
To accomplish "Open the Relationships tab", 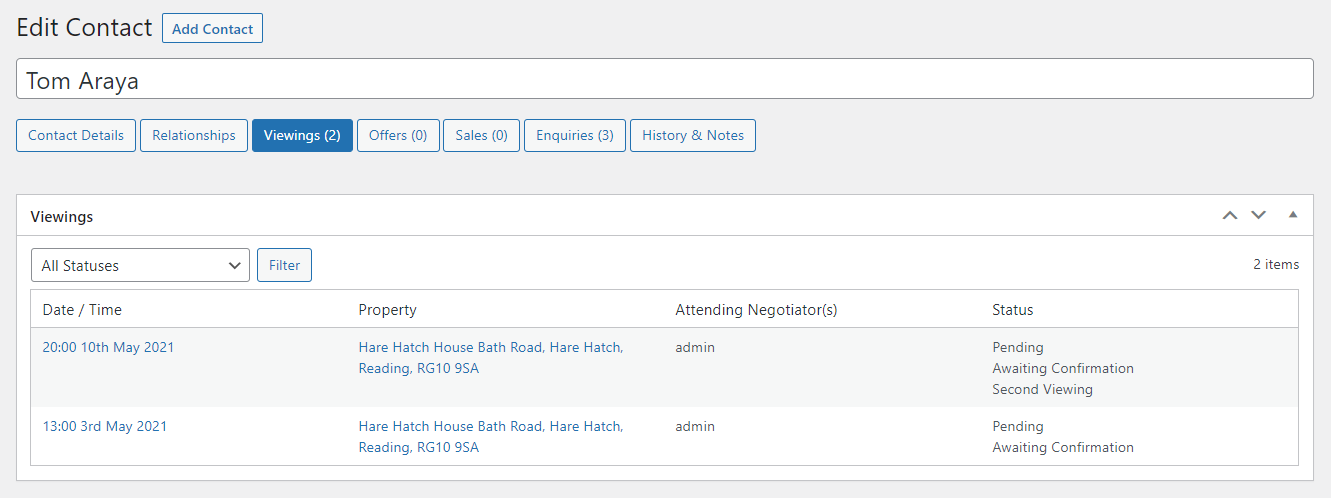I will click(194, 135).
